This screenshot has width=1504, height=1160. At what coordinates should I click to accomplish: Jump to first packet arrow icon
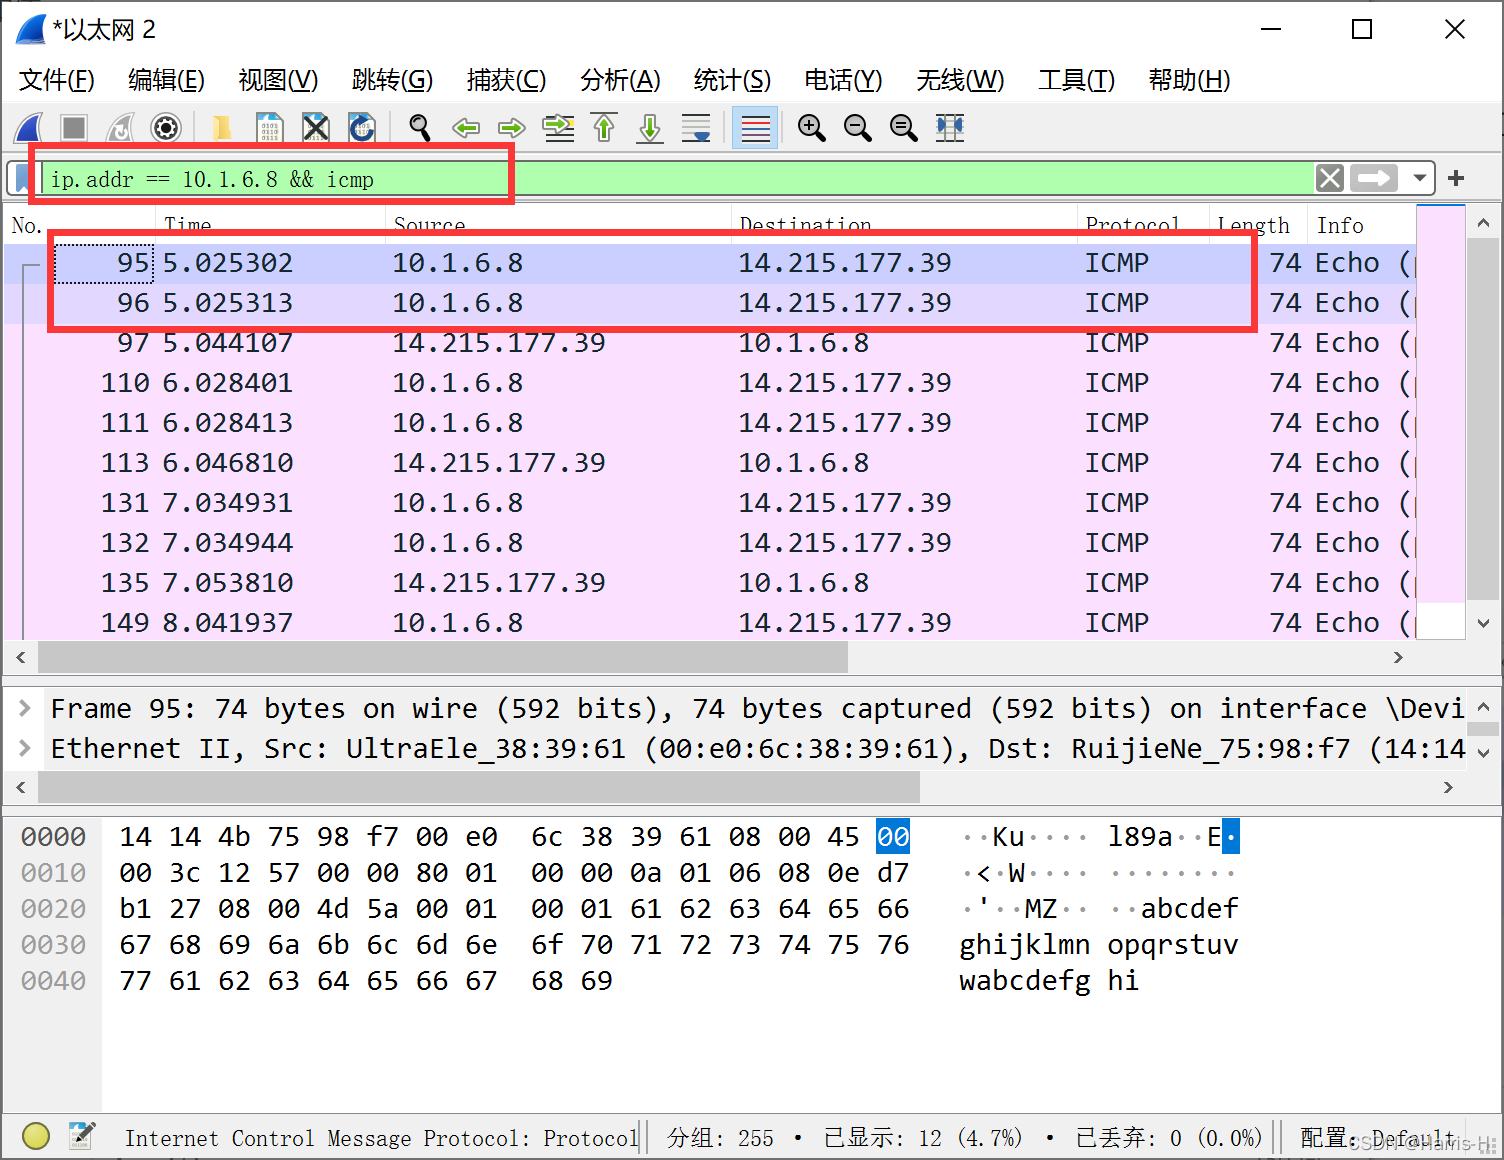click(x=604, y=128)
